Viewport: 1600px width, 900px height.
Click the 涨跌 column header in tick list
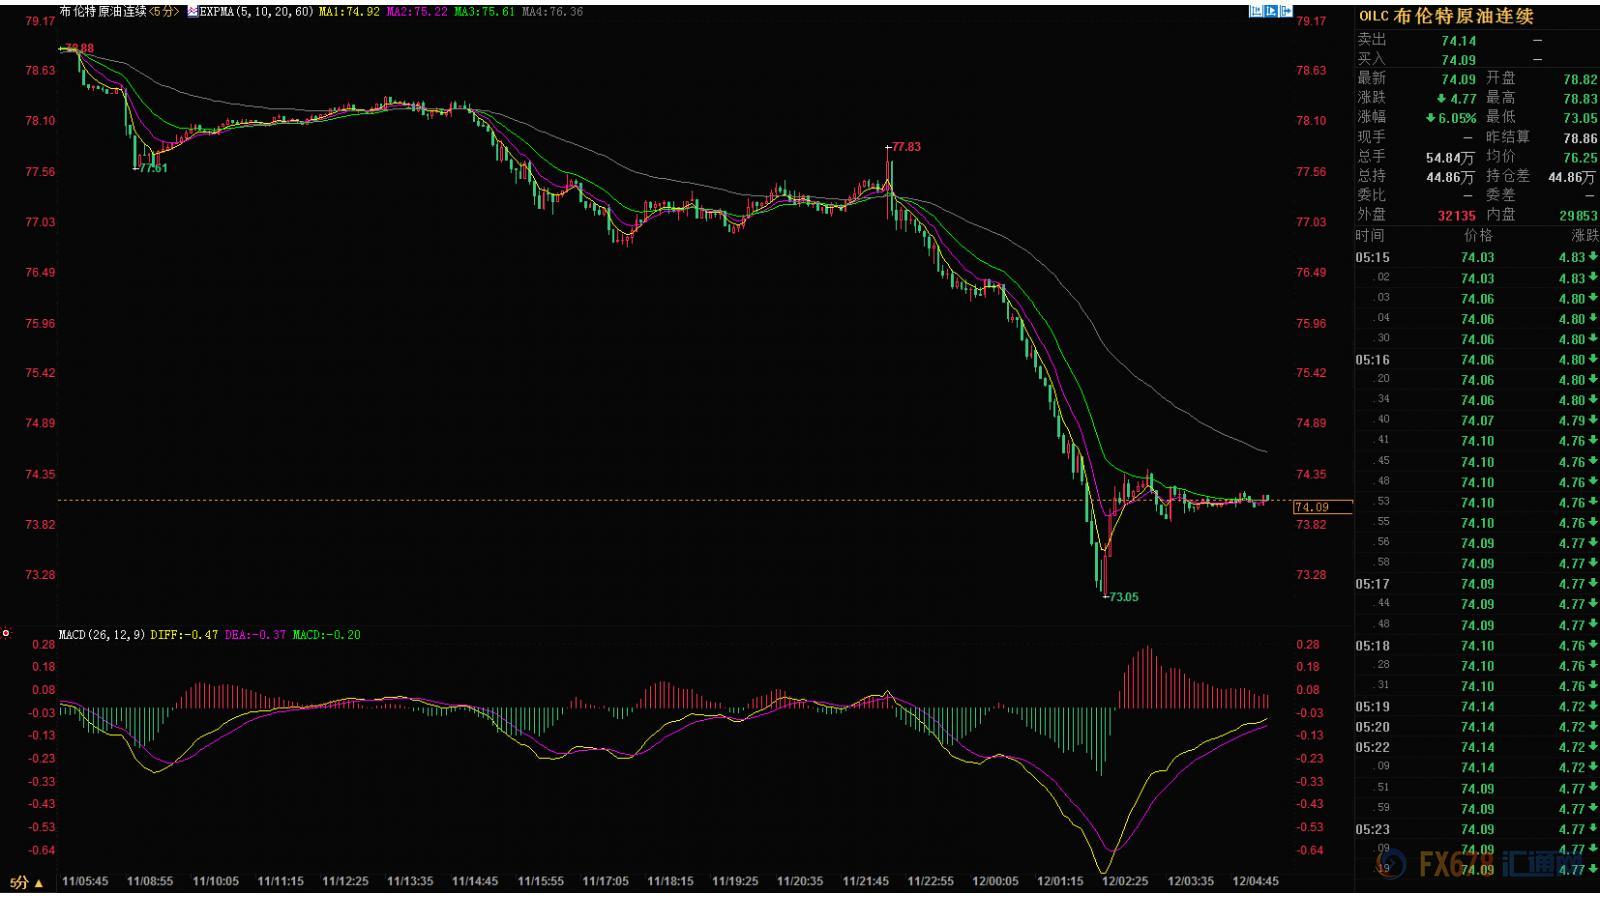(x=1584, y=236)
